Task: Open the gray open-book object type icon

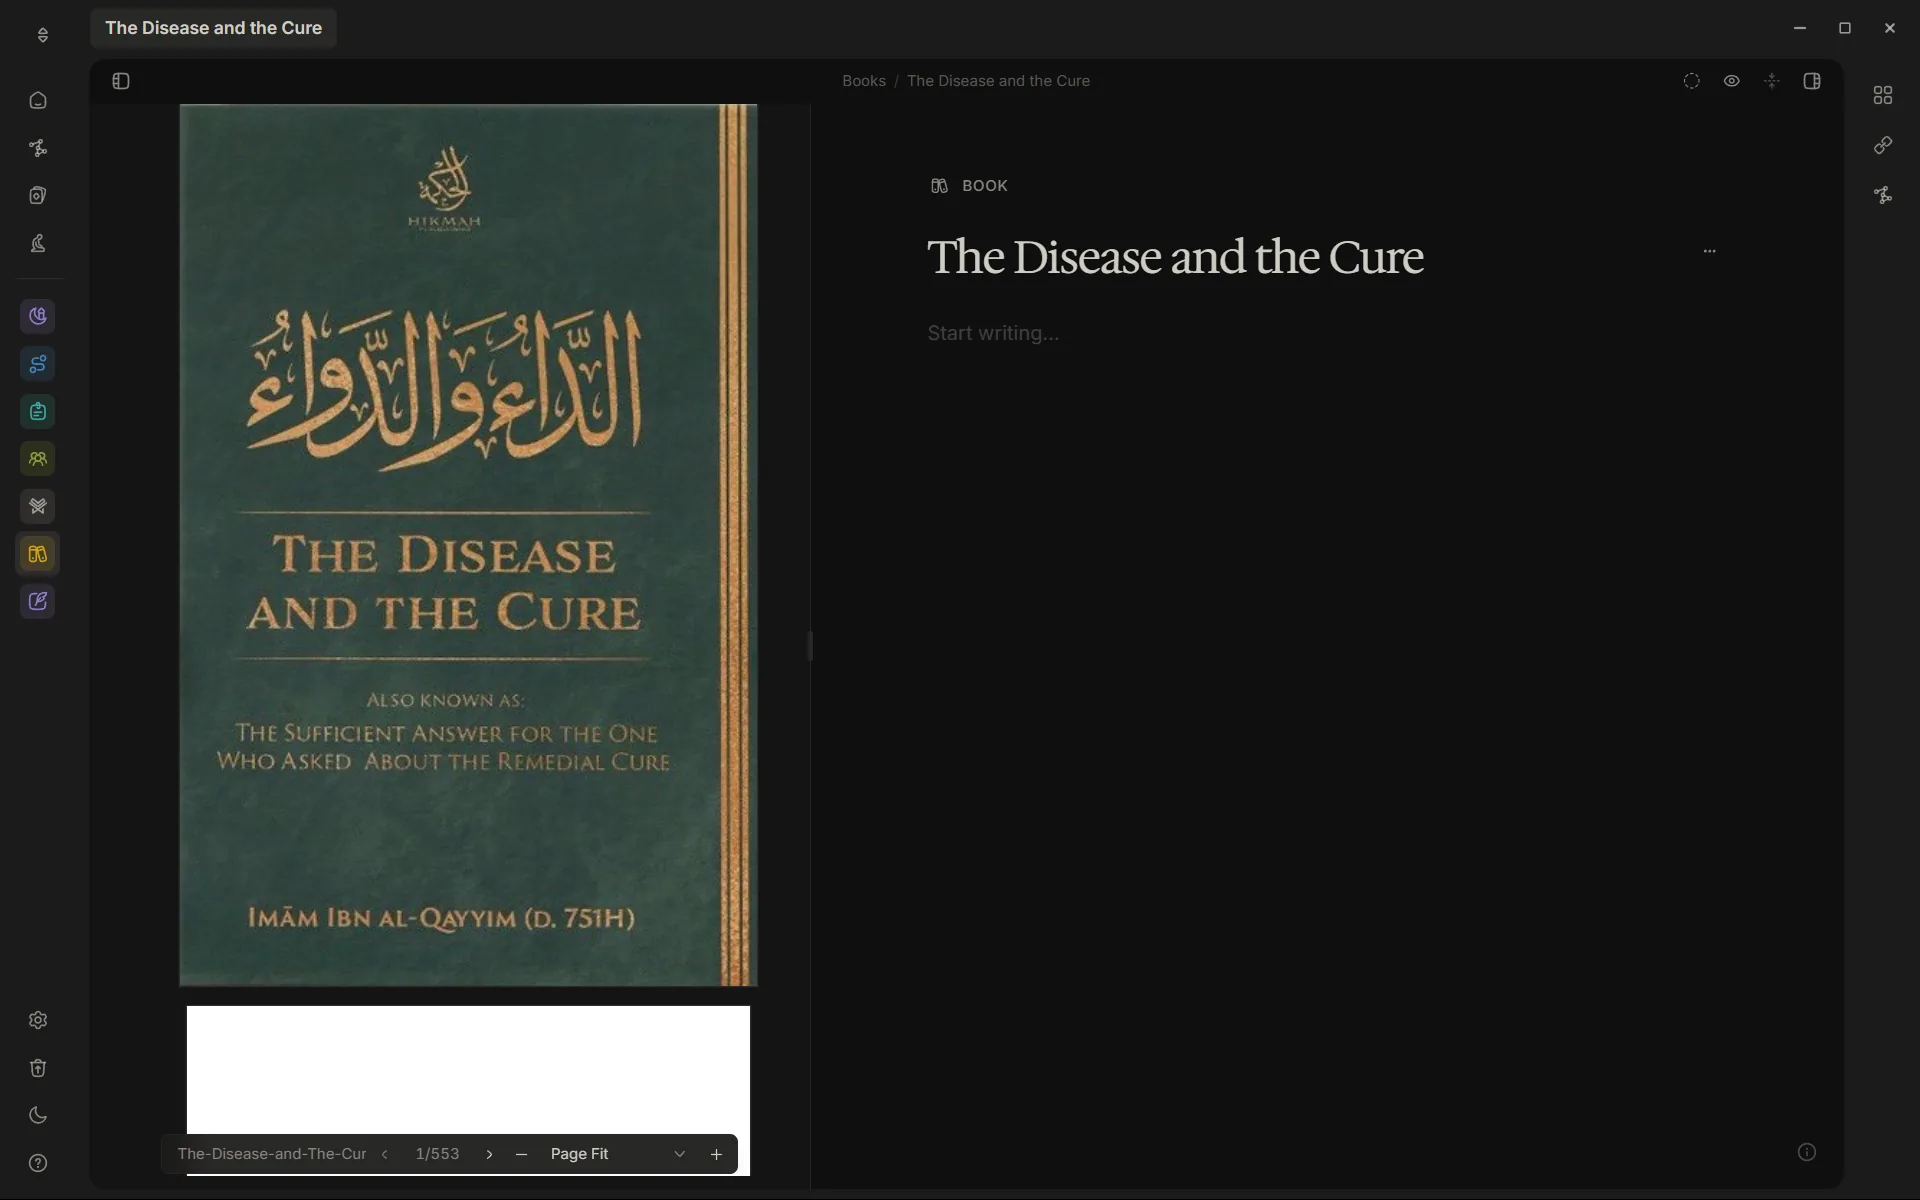Action: click(38, 506)
